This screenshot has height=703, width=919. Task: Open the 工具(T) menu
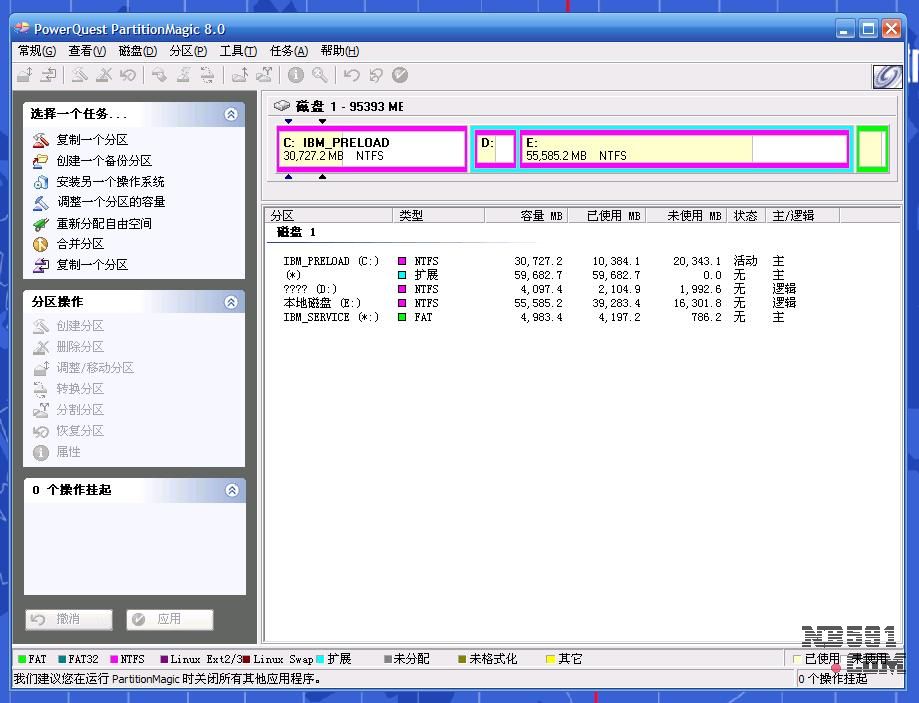coord(238,51)
